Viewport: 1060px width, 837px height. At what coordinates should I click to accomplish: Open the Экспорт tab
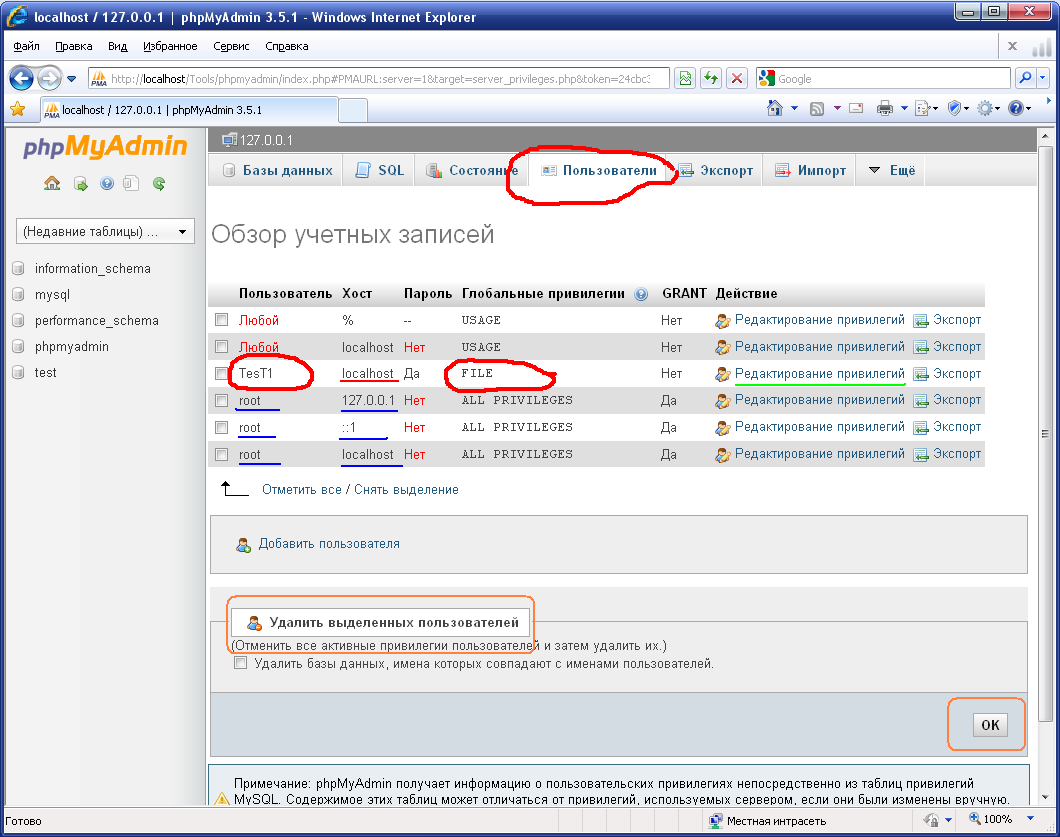pyautogui.click(x=716, y=170)
